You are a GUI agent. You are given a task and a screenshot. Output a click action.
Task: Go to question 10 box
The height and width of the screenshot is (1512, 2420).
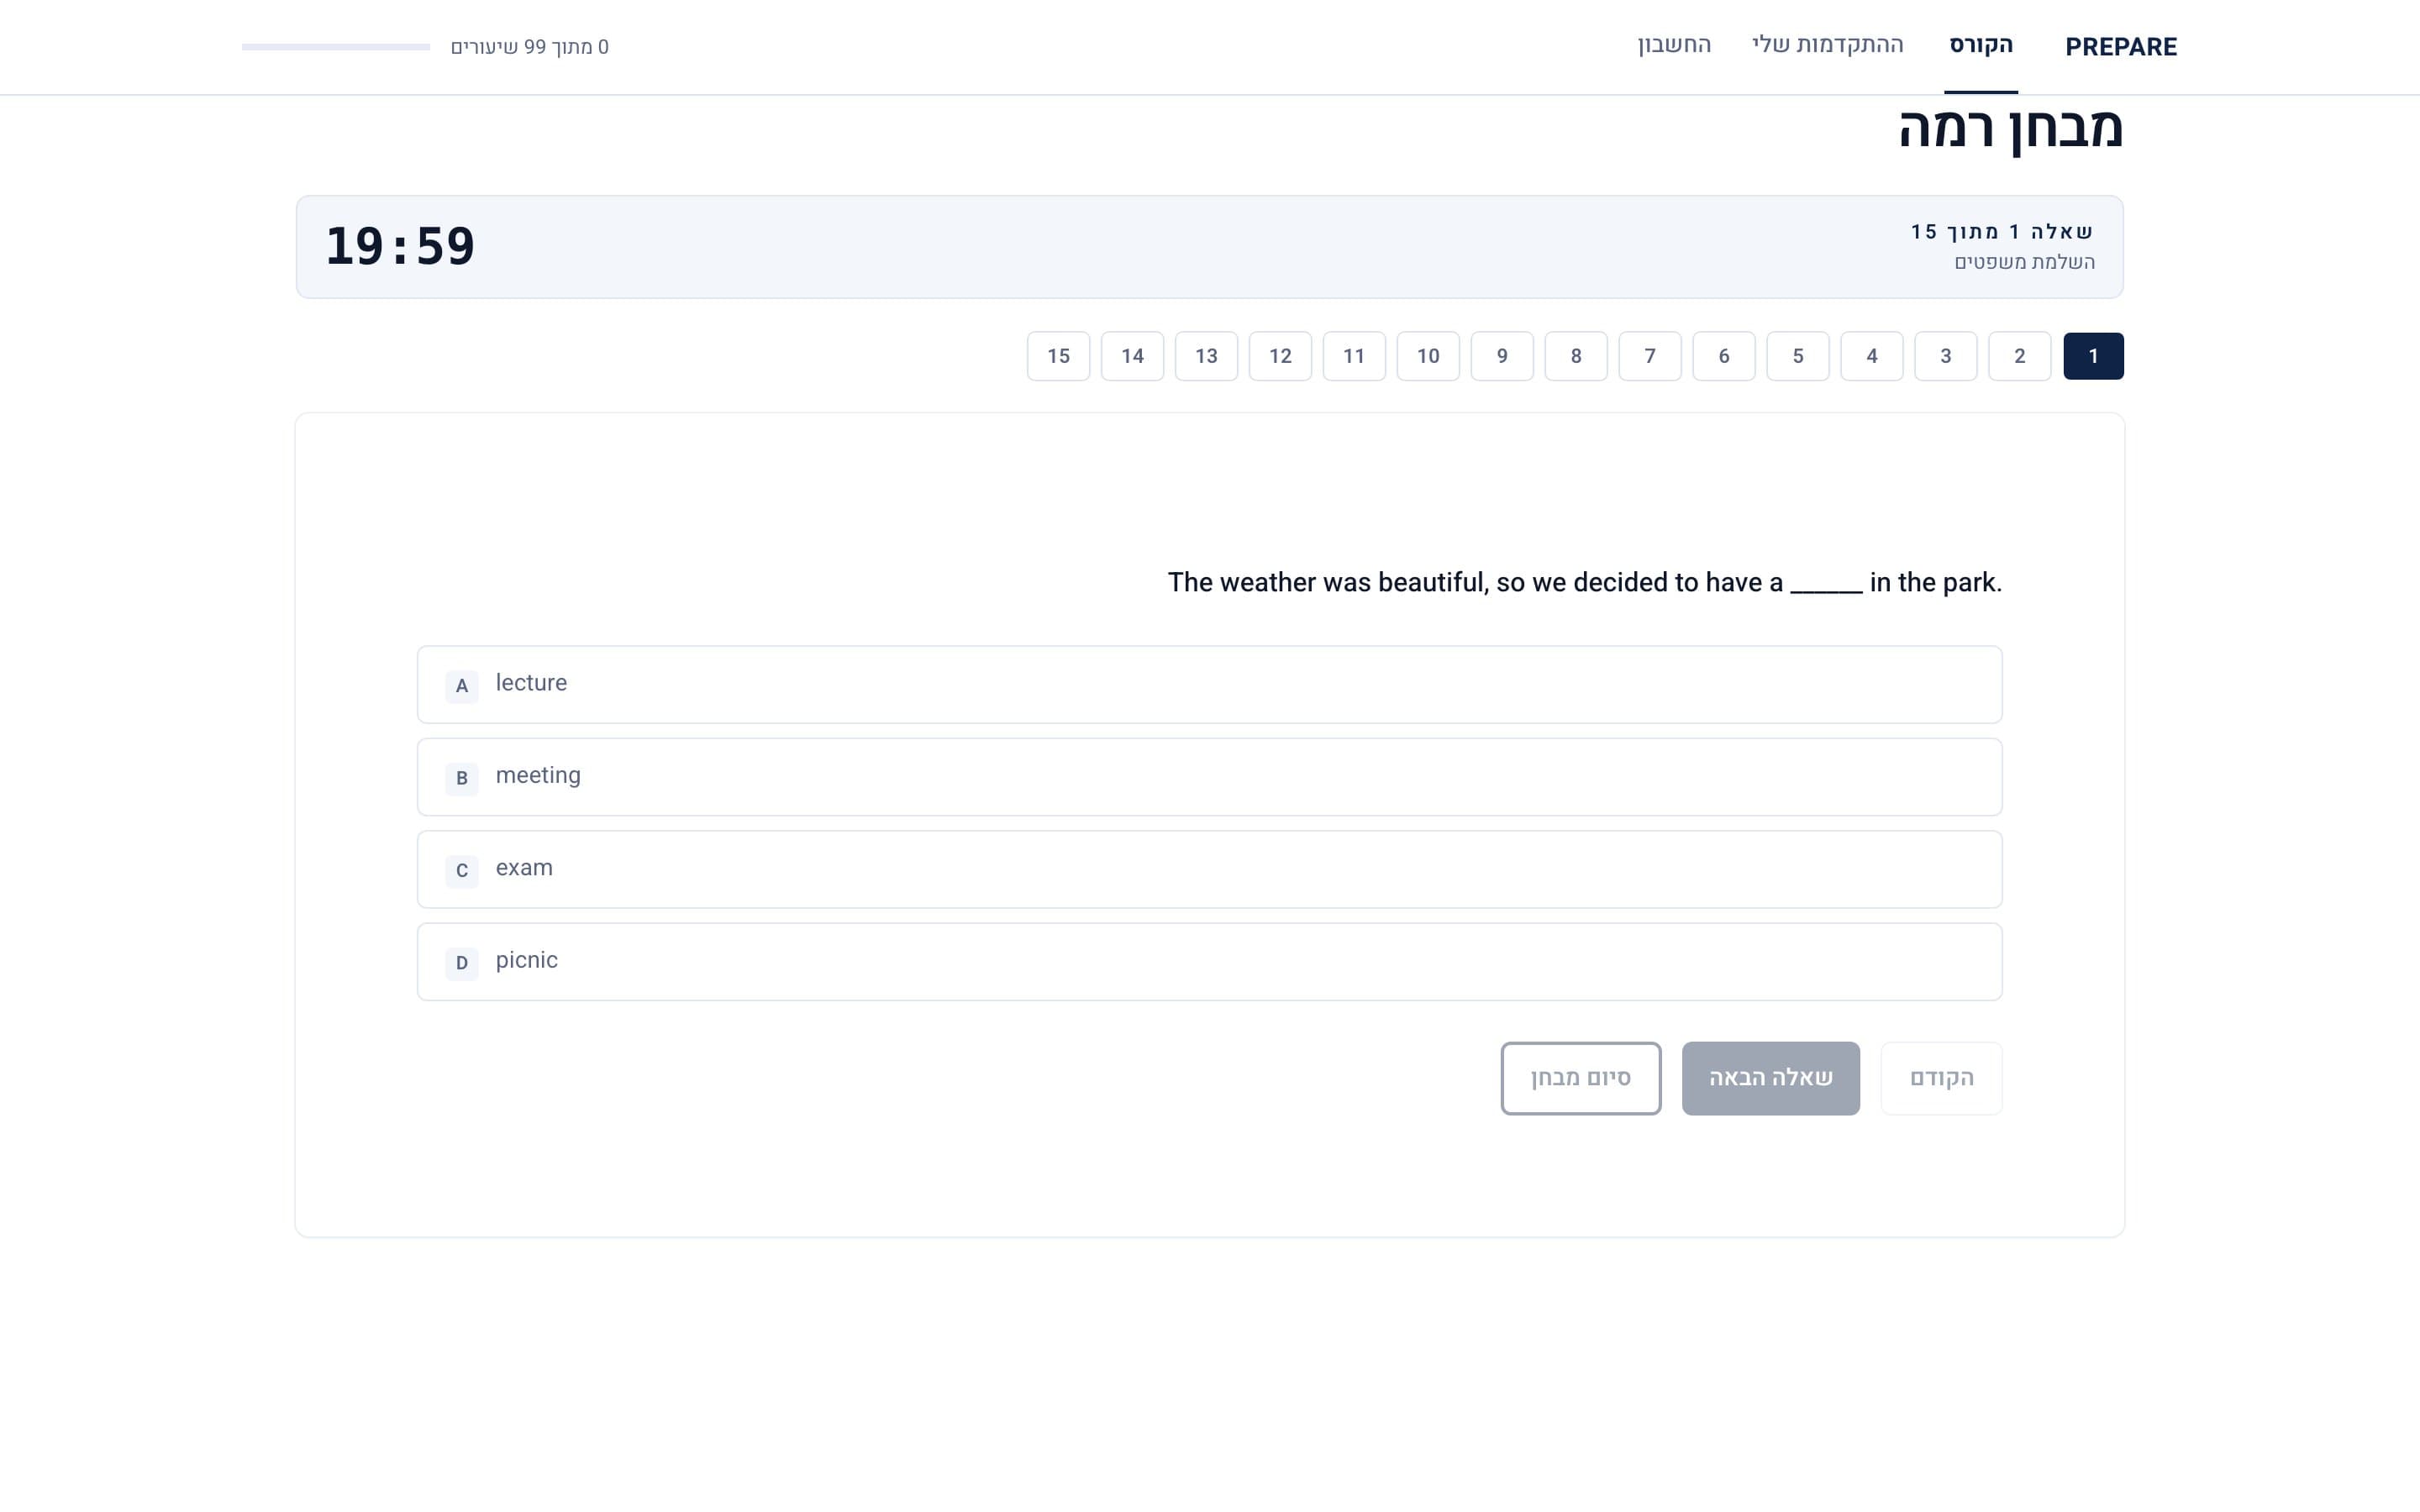1427,356
